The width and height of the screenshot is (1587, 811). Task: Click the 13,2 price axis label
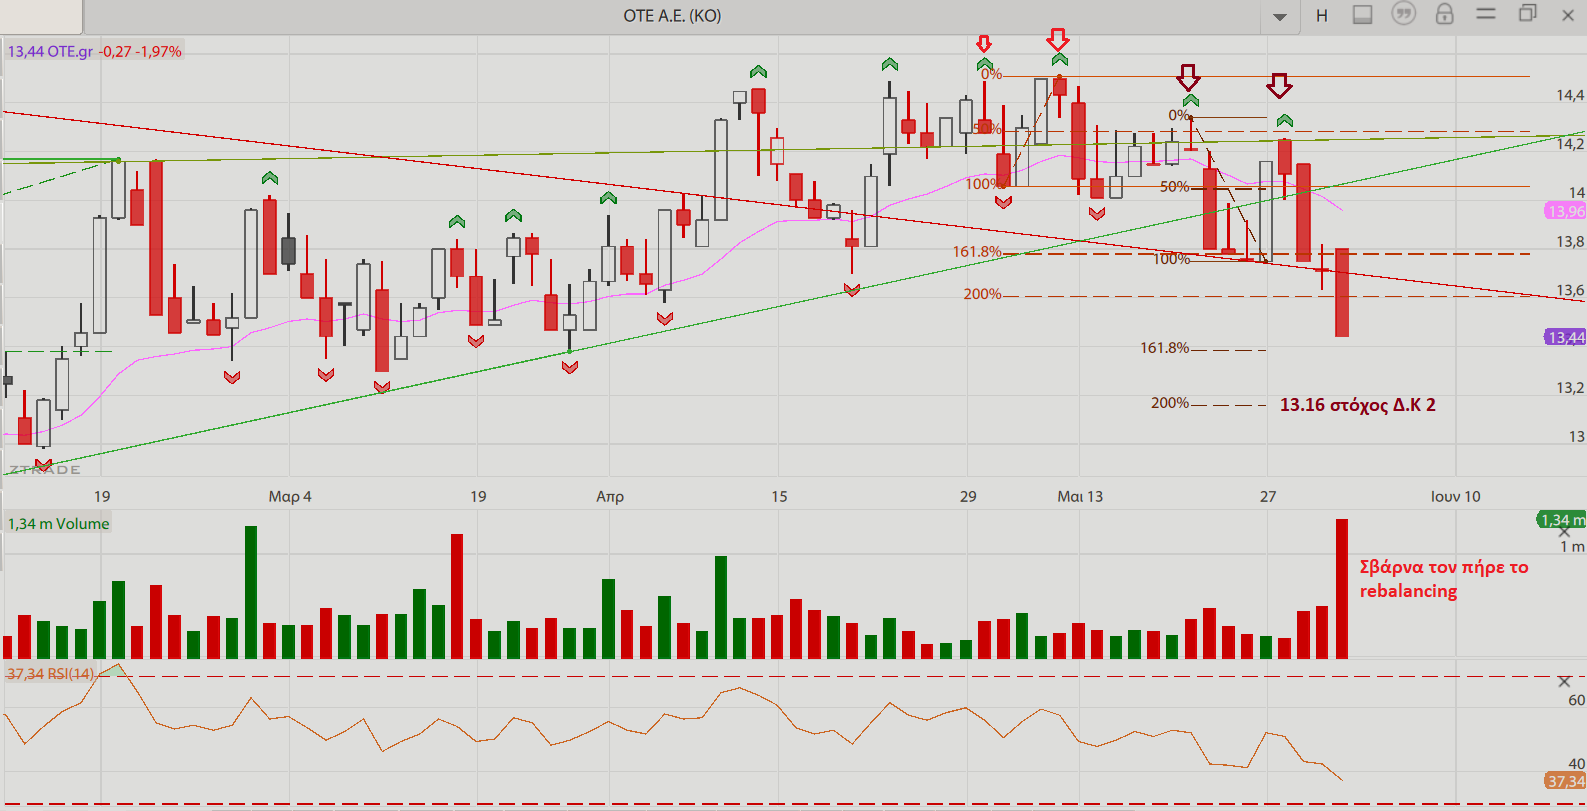[x=1570, y=388]
